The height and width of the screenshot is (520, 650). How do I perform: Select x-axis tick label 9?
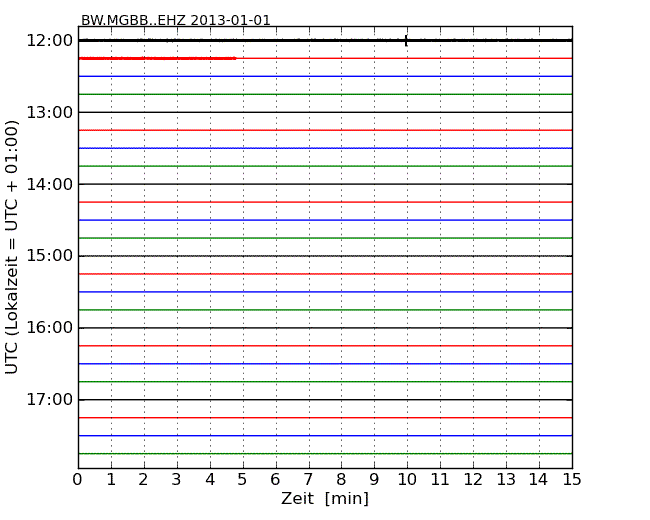374,480
